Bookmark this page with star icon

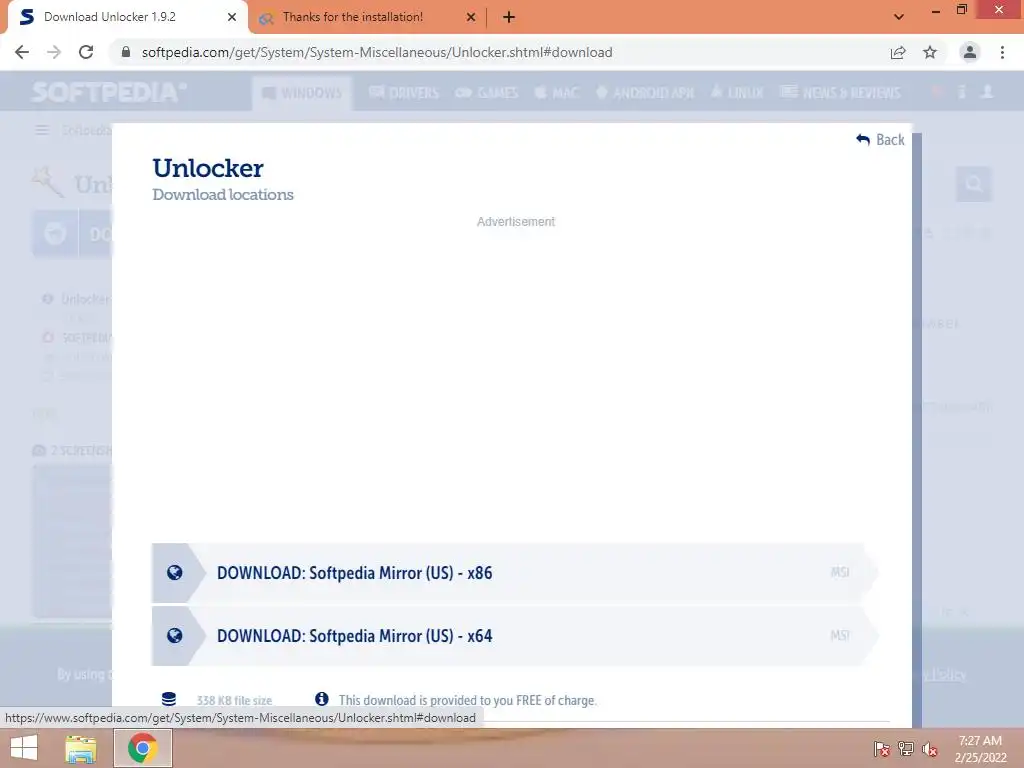pyautogui.click(x=930, y=52)
